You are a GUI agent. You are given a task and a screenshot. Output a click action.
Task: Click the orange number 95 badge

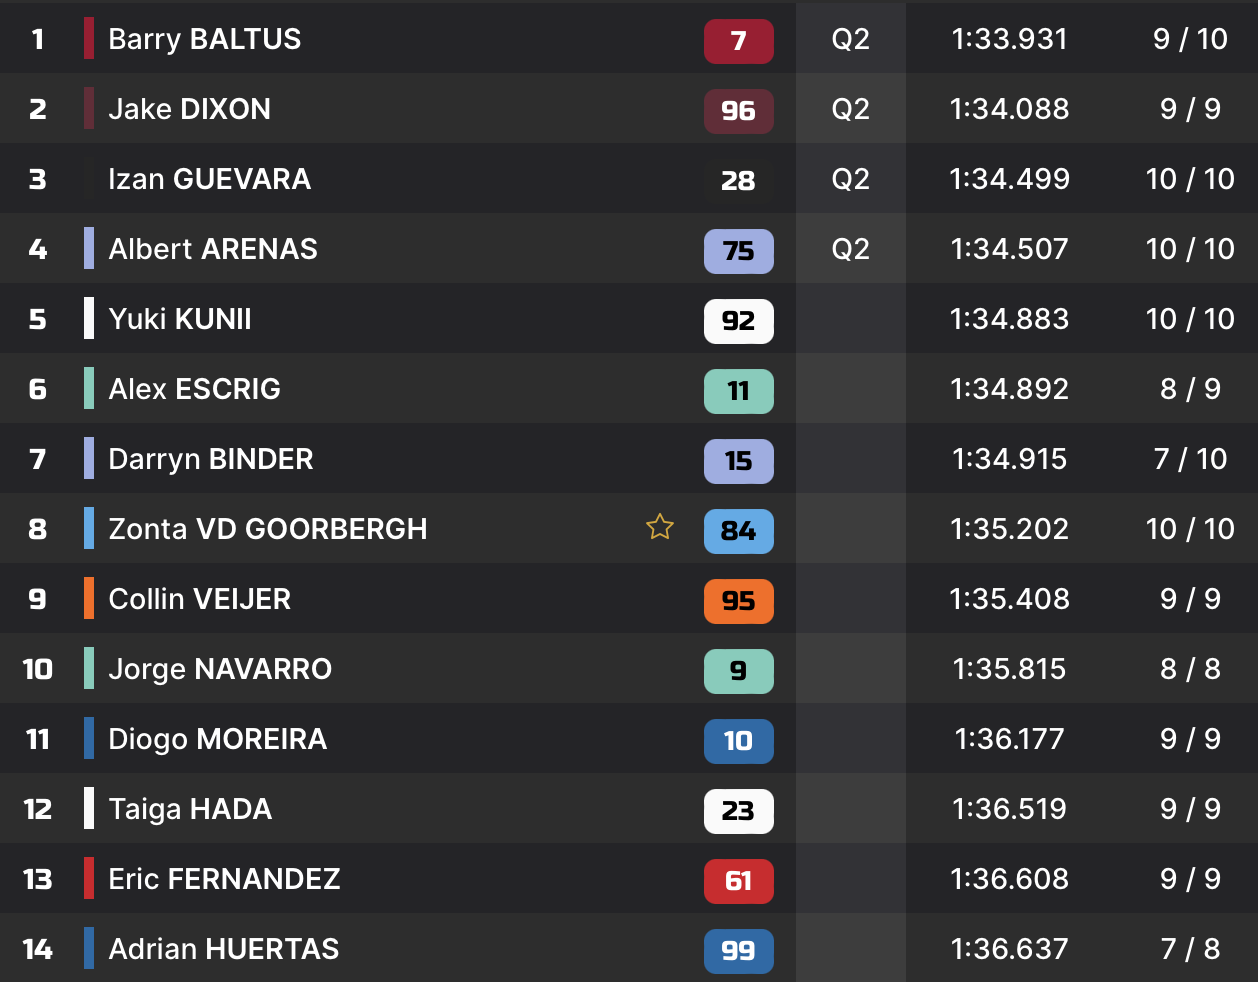coord(738,601)
